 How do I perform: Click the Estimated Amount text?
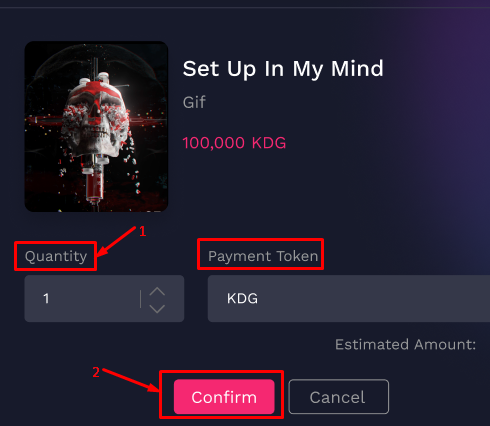pyautogui.click(x=405, y=344)
